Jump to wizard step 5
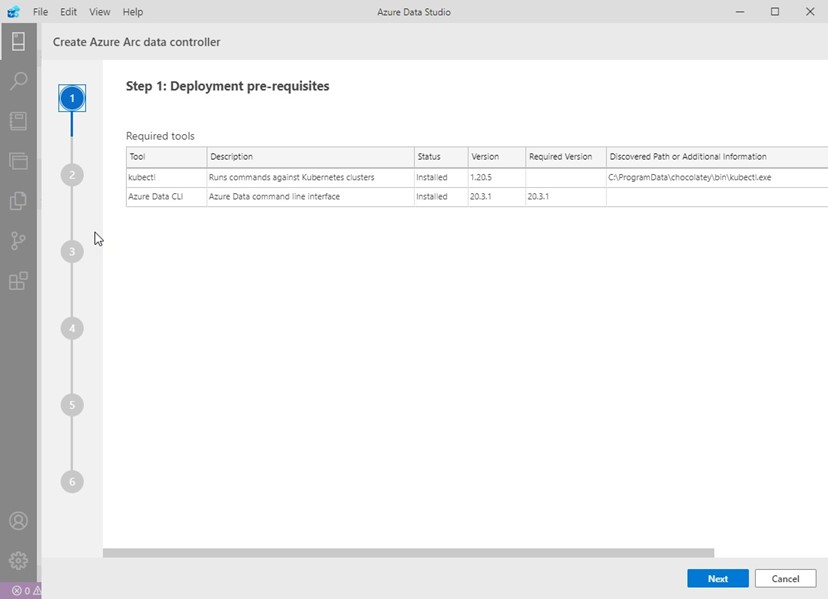 pos(72,405)
